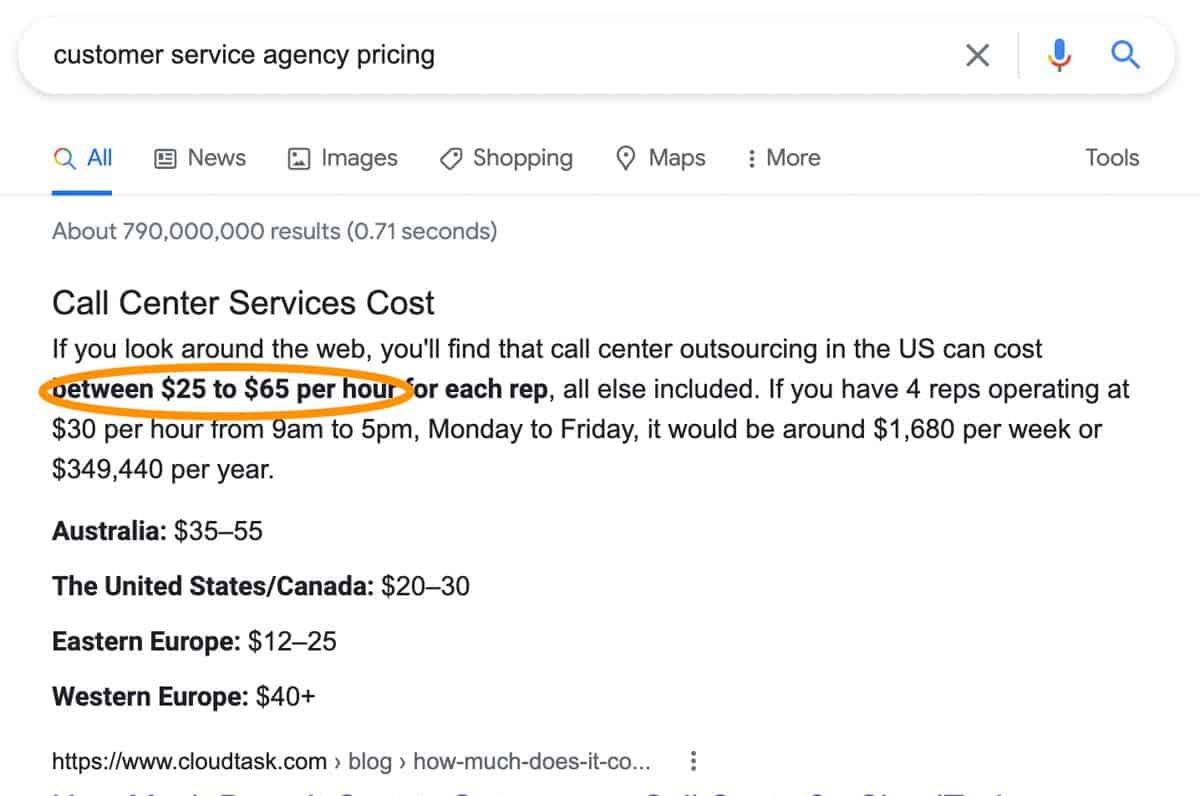1200x796 pixels.
Task: Click the Shopping tag icon
Action: [451, 158]
